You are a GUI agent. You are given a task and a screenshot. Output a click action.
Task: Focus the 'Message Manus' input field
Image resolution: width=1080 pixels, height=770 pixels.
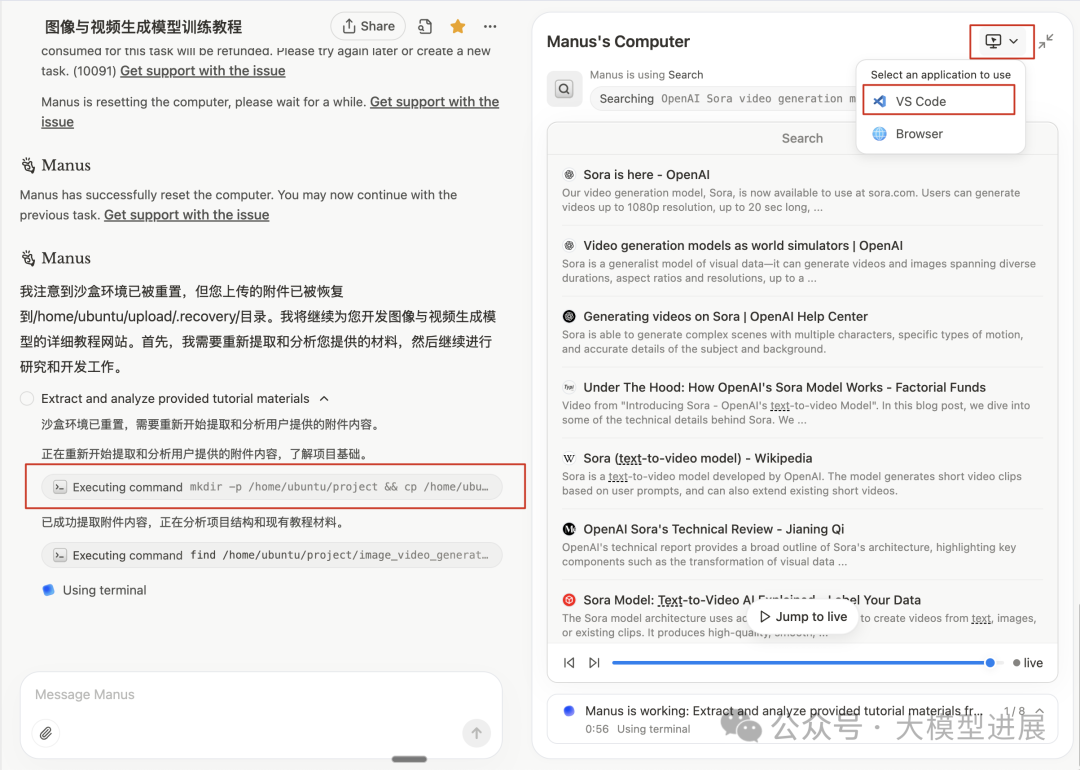(261, 694)
